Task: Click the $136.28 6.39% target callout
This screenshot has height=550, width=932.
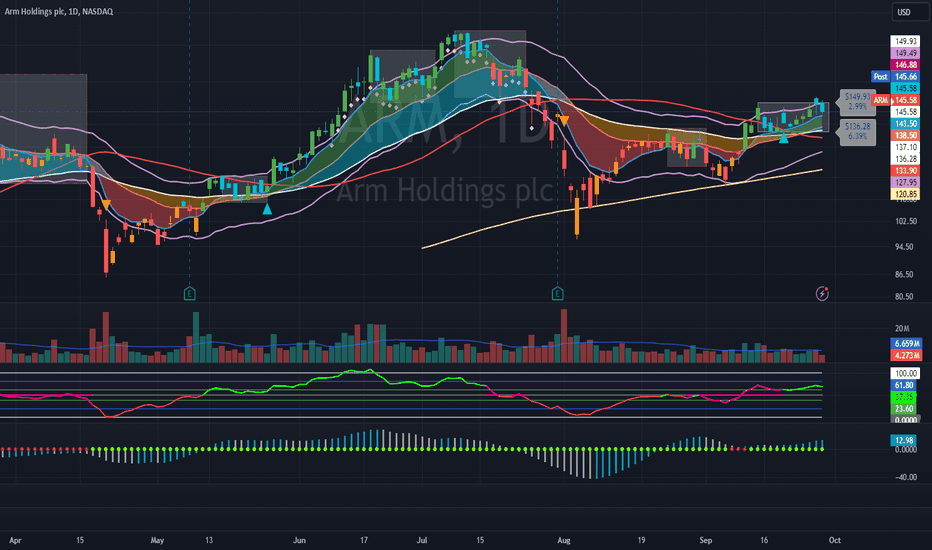Action: coord(857,131)
